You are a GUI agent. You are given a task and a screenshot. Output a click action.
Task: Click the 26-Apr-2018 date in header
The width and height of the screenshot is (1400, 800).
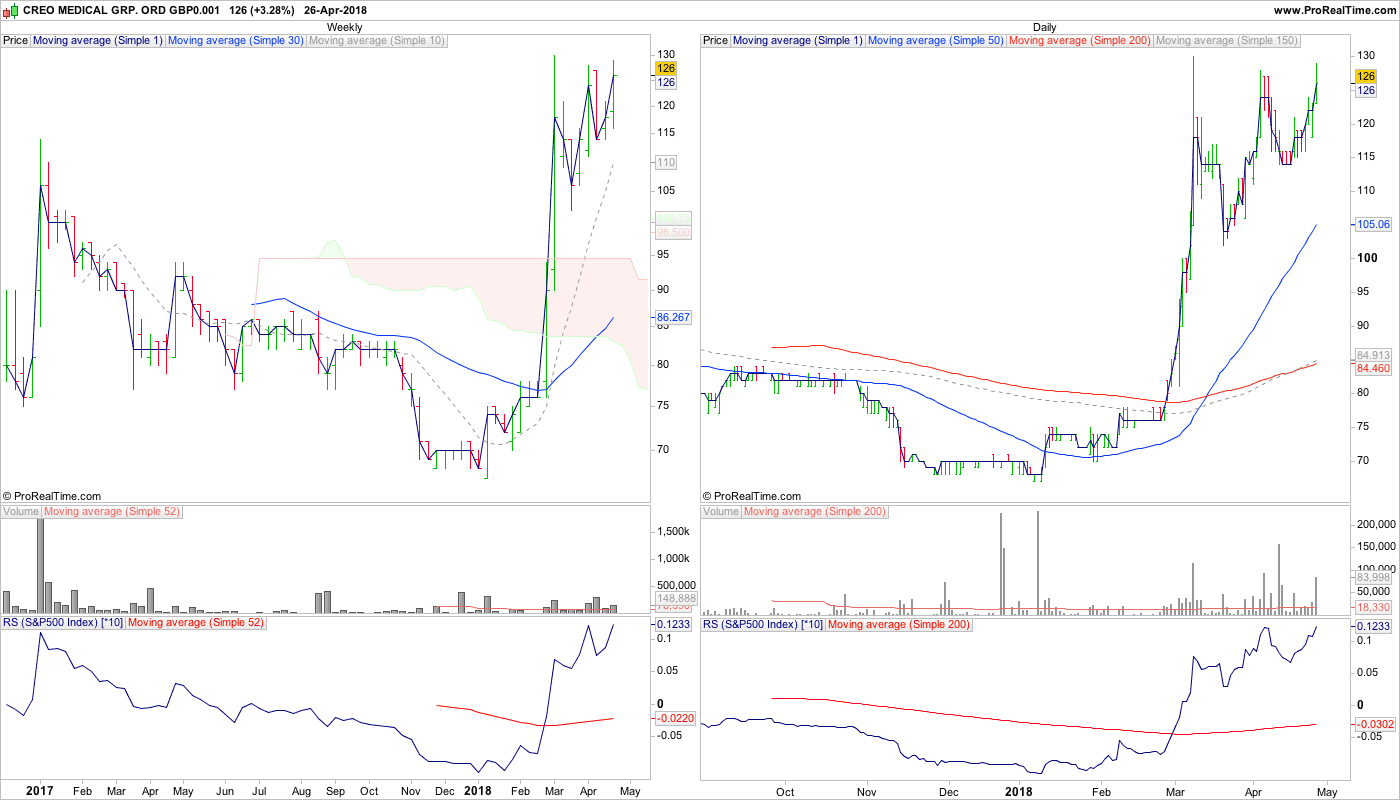pos(335,10)
